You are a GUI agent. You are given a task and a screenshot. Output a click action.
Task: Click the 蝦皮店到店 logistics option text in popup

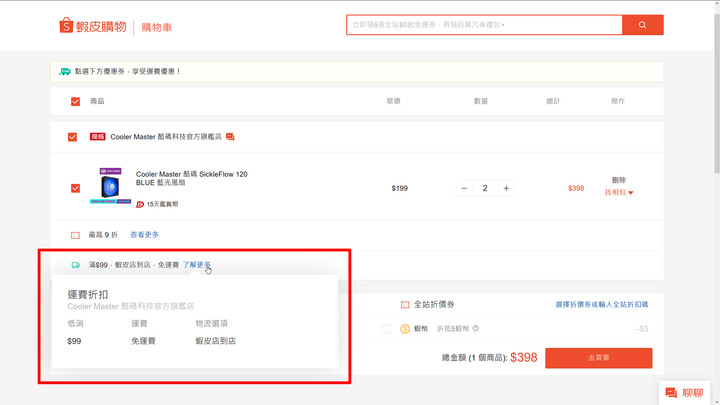pos(215,341)
